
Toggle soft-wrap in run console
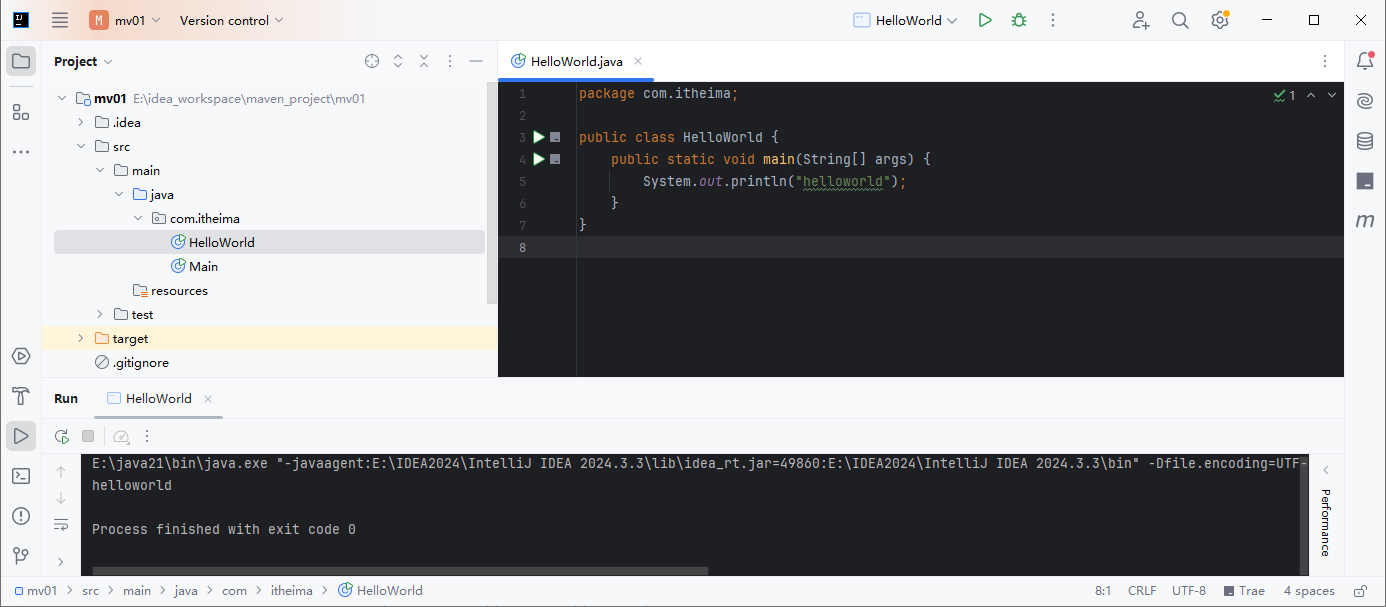[61, 524]
